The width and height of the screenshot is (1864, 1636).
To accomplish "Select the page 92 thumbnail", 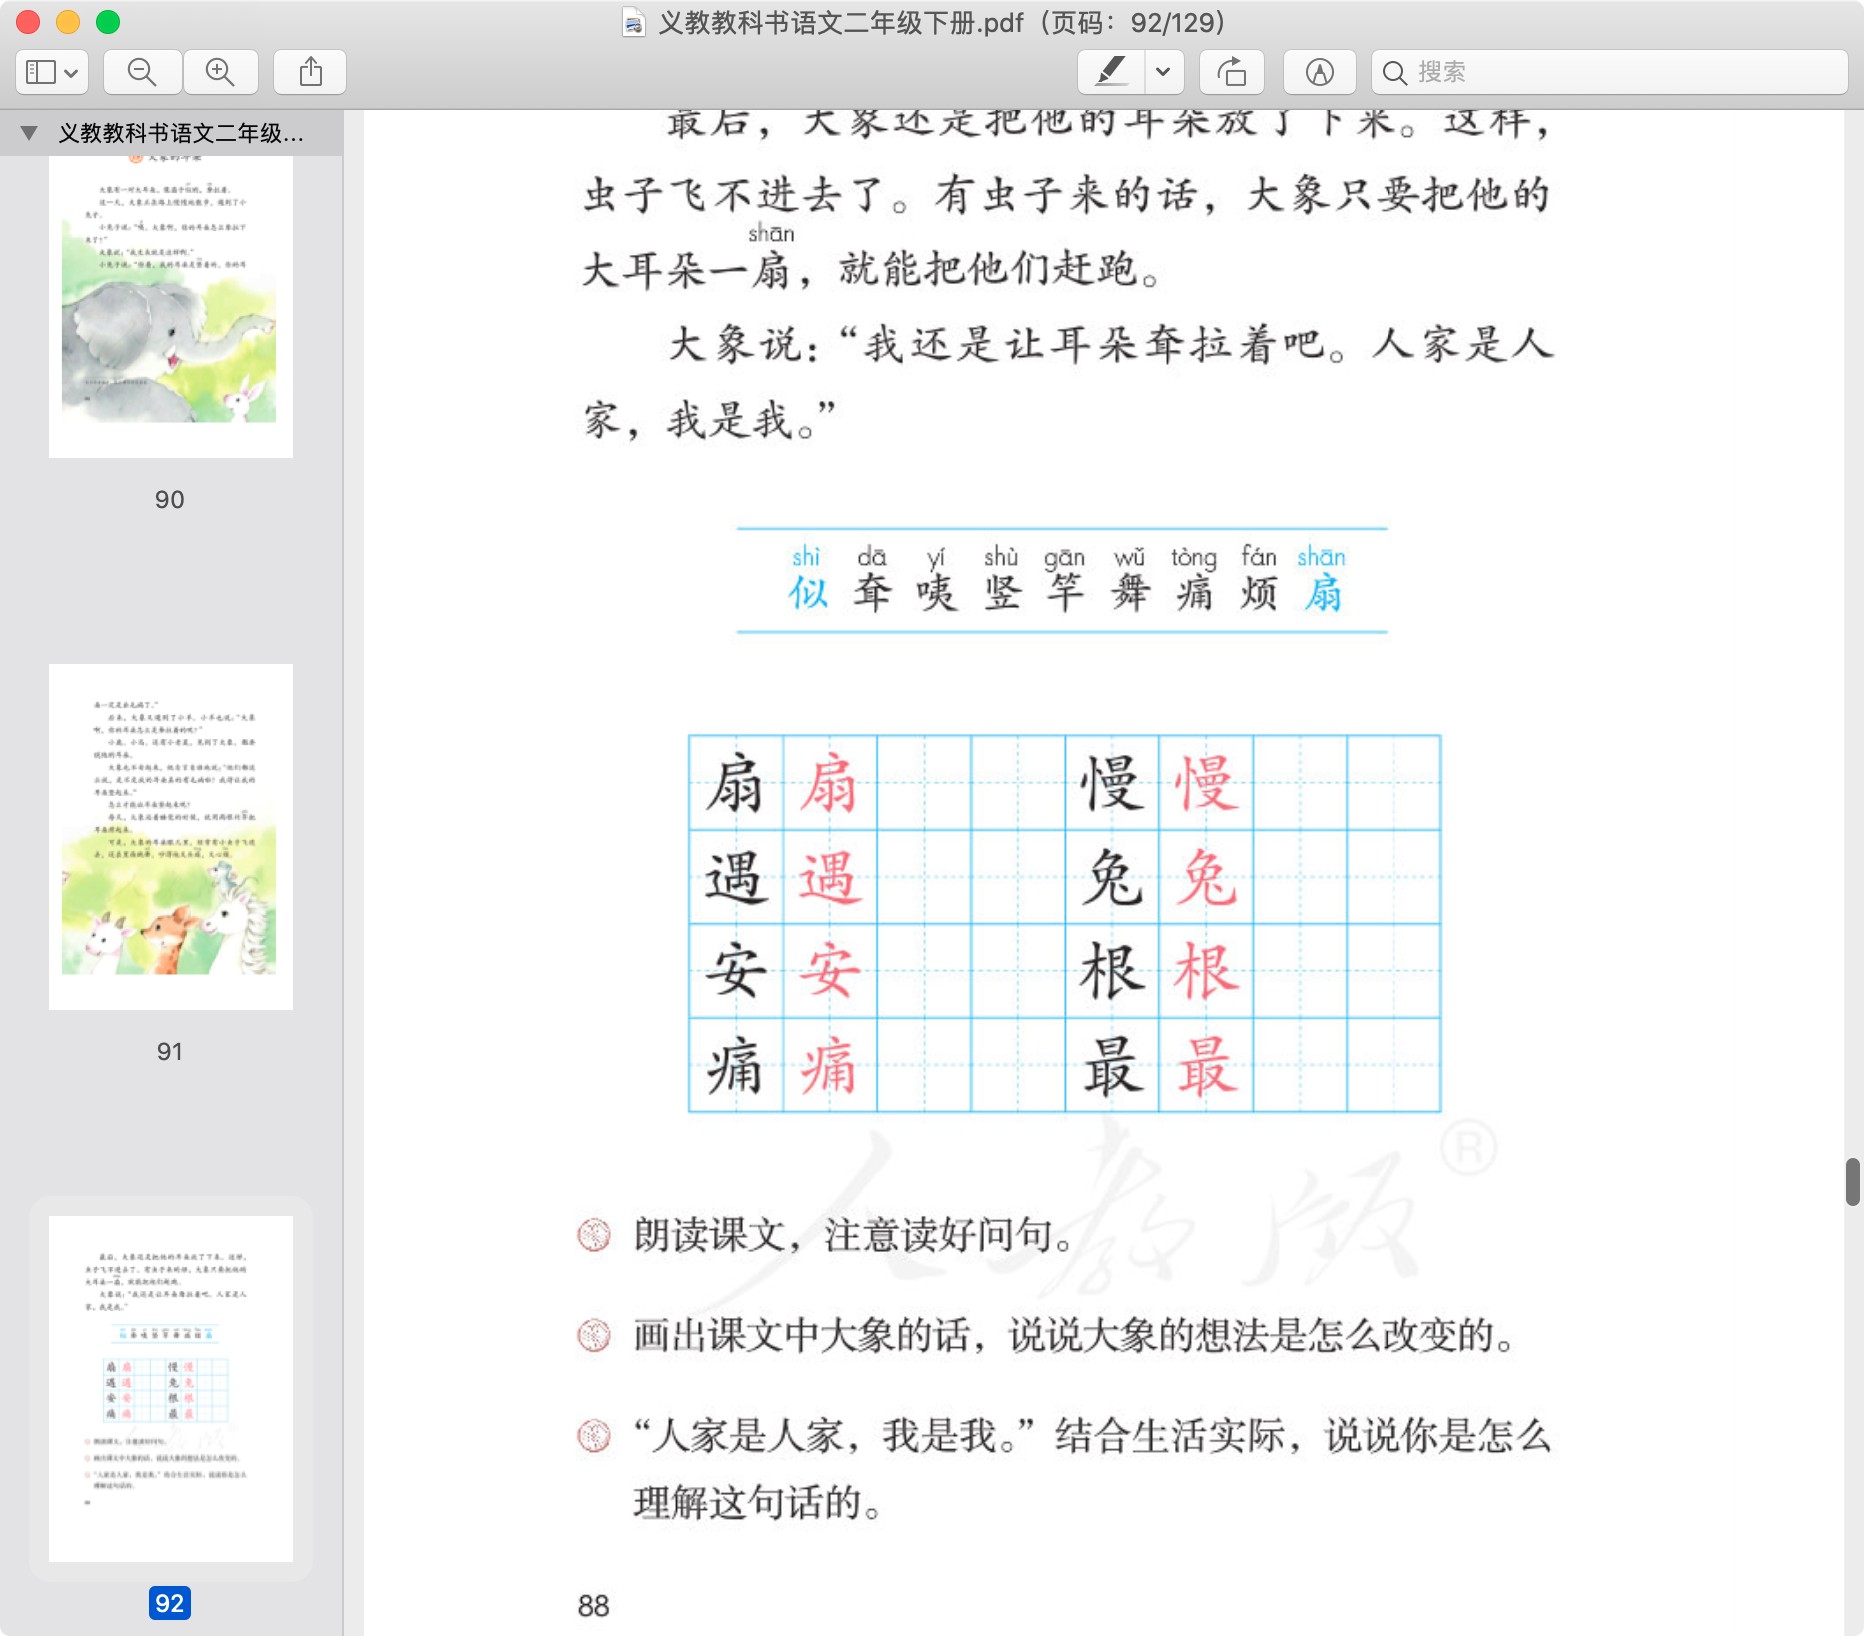I will tap(170, 1388).
